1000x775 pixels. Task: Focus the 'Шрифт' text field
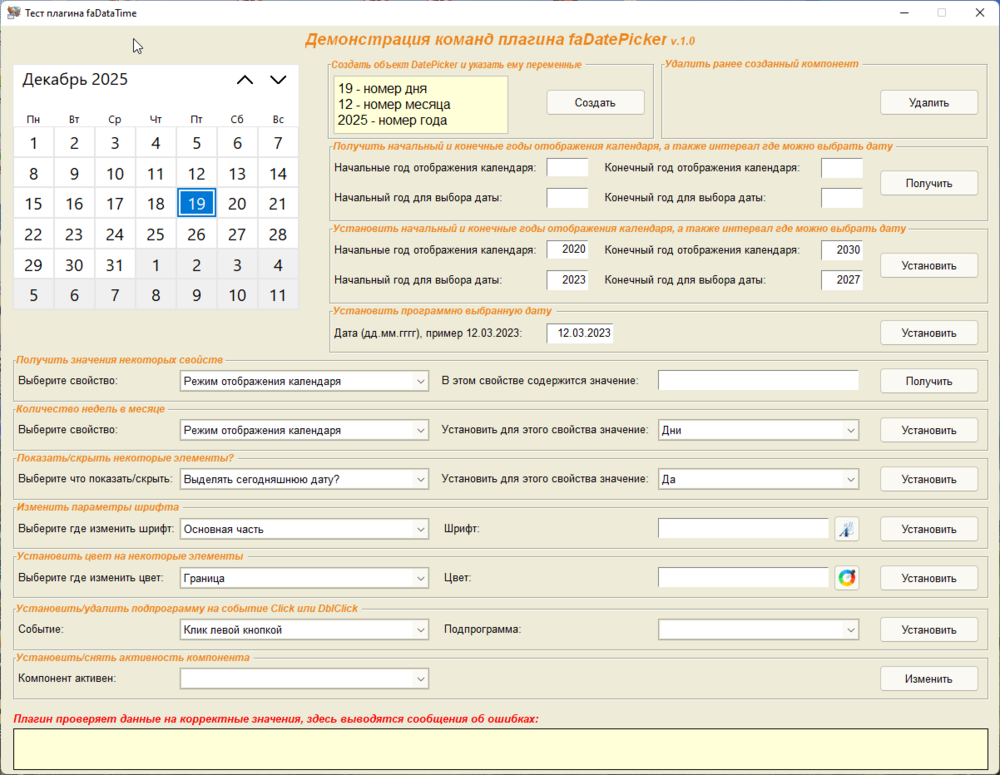[743, 529]
